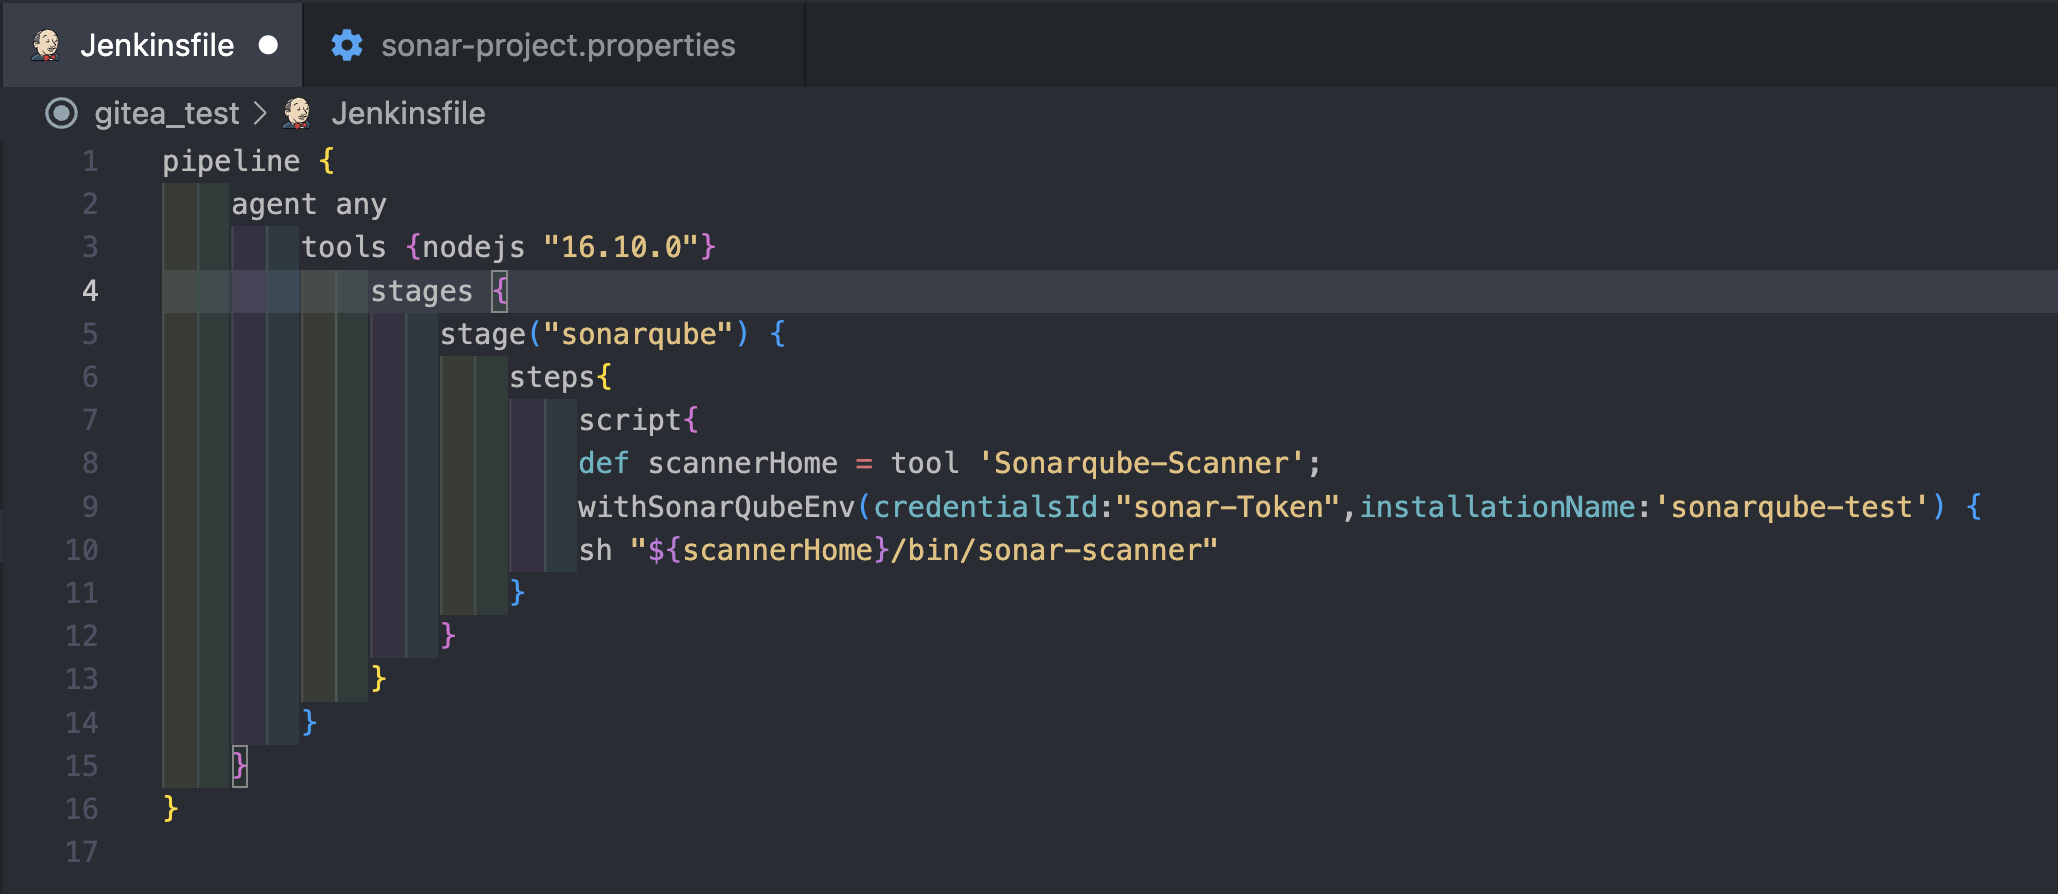Click the 'tools' keyword on line 3
Viewport: 2058px width, 894px height.
point(344,247)
